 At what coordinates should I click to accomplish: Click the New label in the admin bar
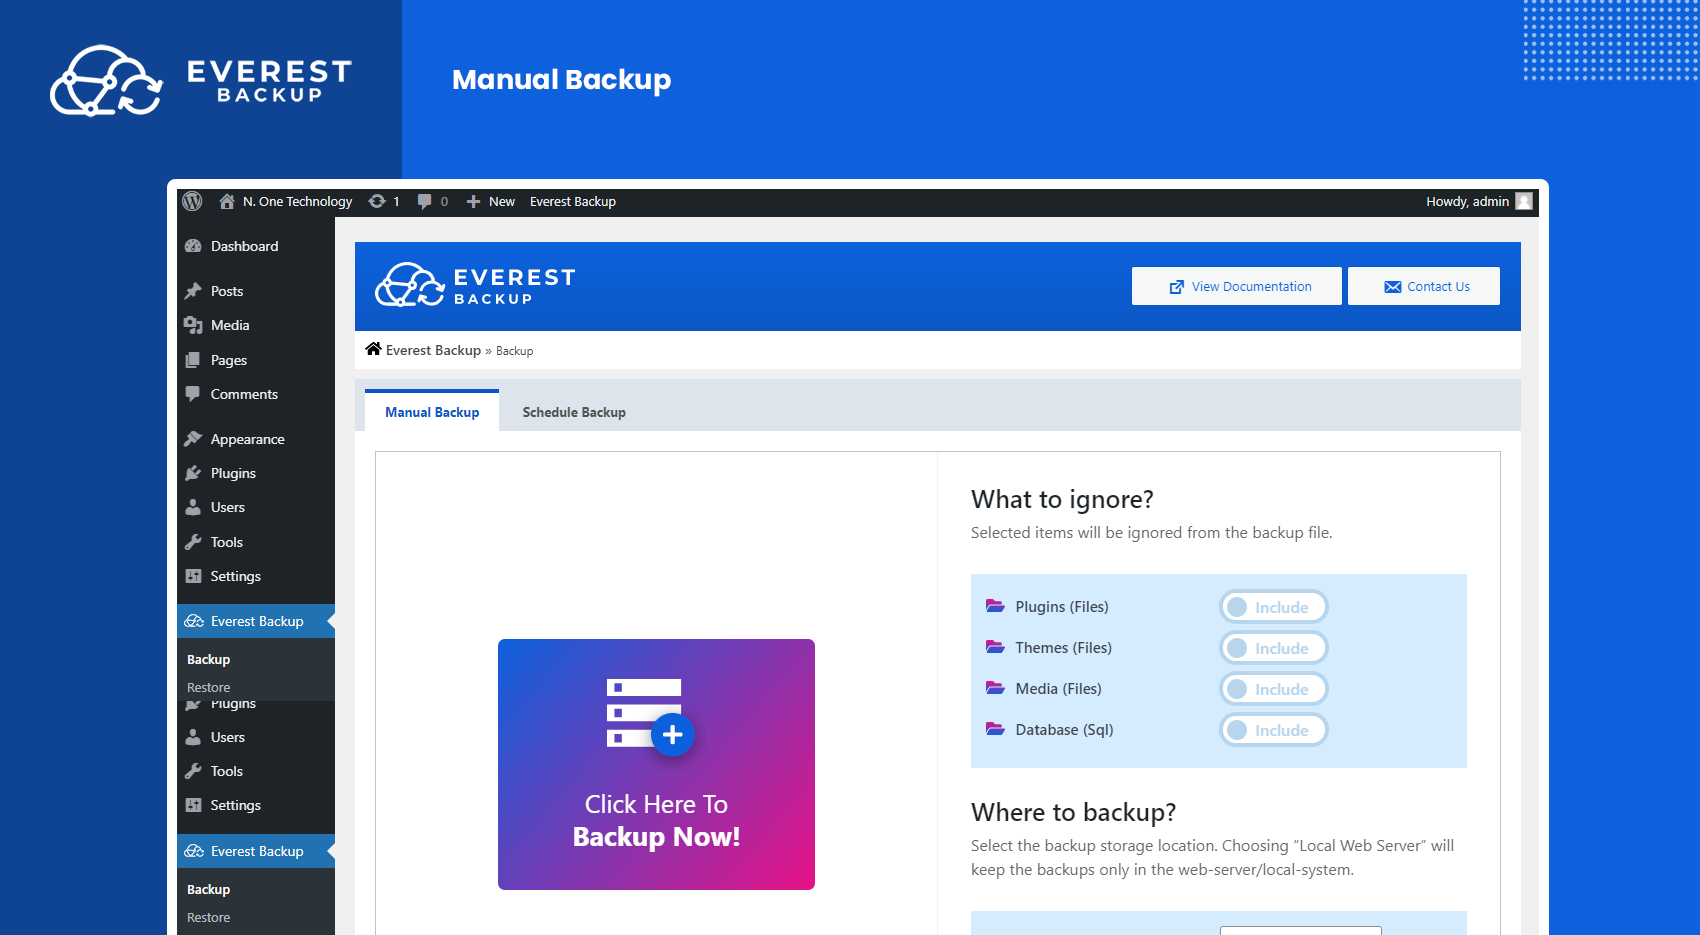(x=502, y=201)
